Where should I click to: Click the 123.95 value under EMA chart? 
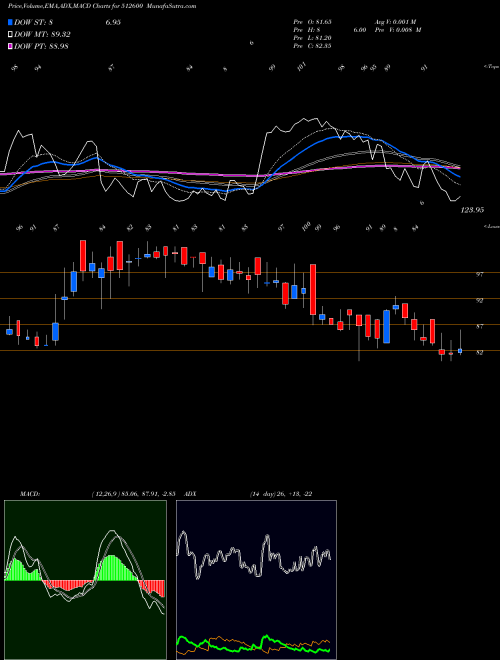pyautogui.click(x=472, y=210)
